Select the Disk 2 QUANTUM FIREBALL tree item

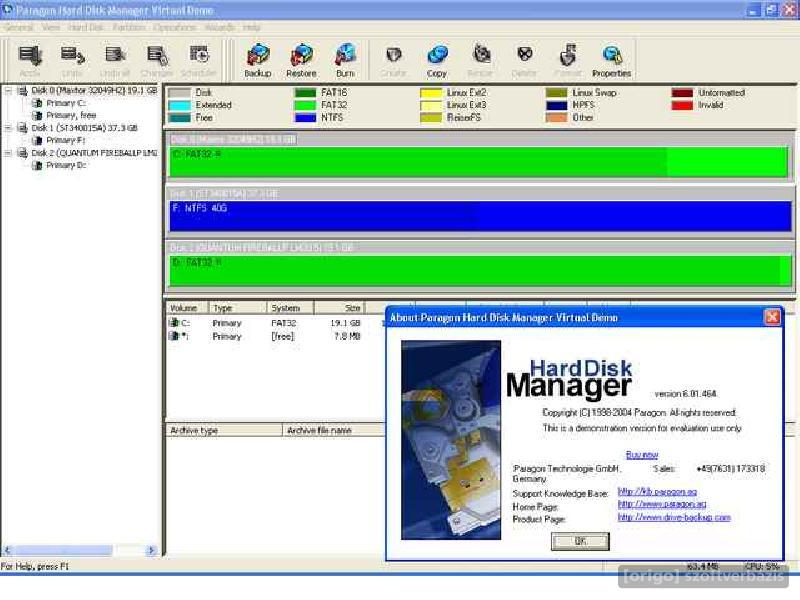(x=94, y=153)
